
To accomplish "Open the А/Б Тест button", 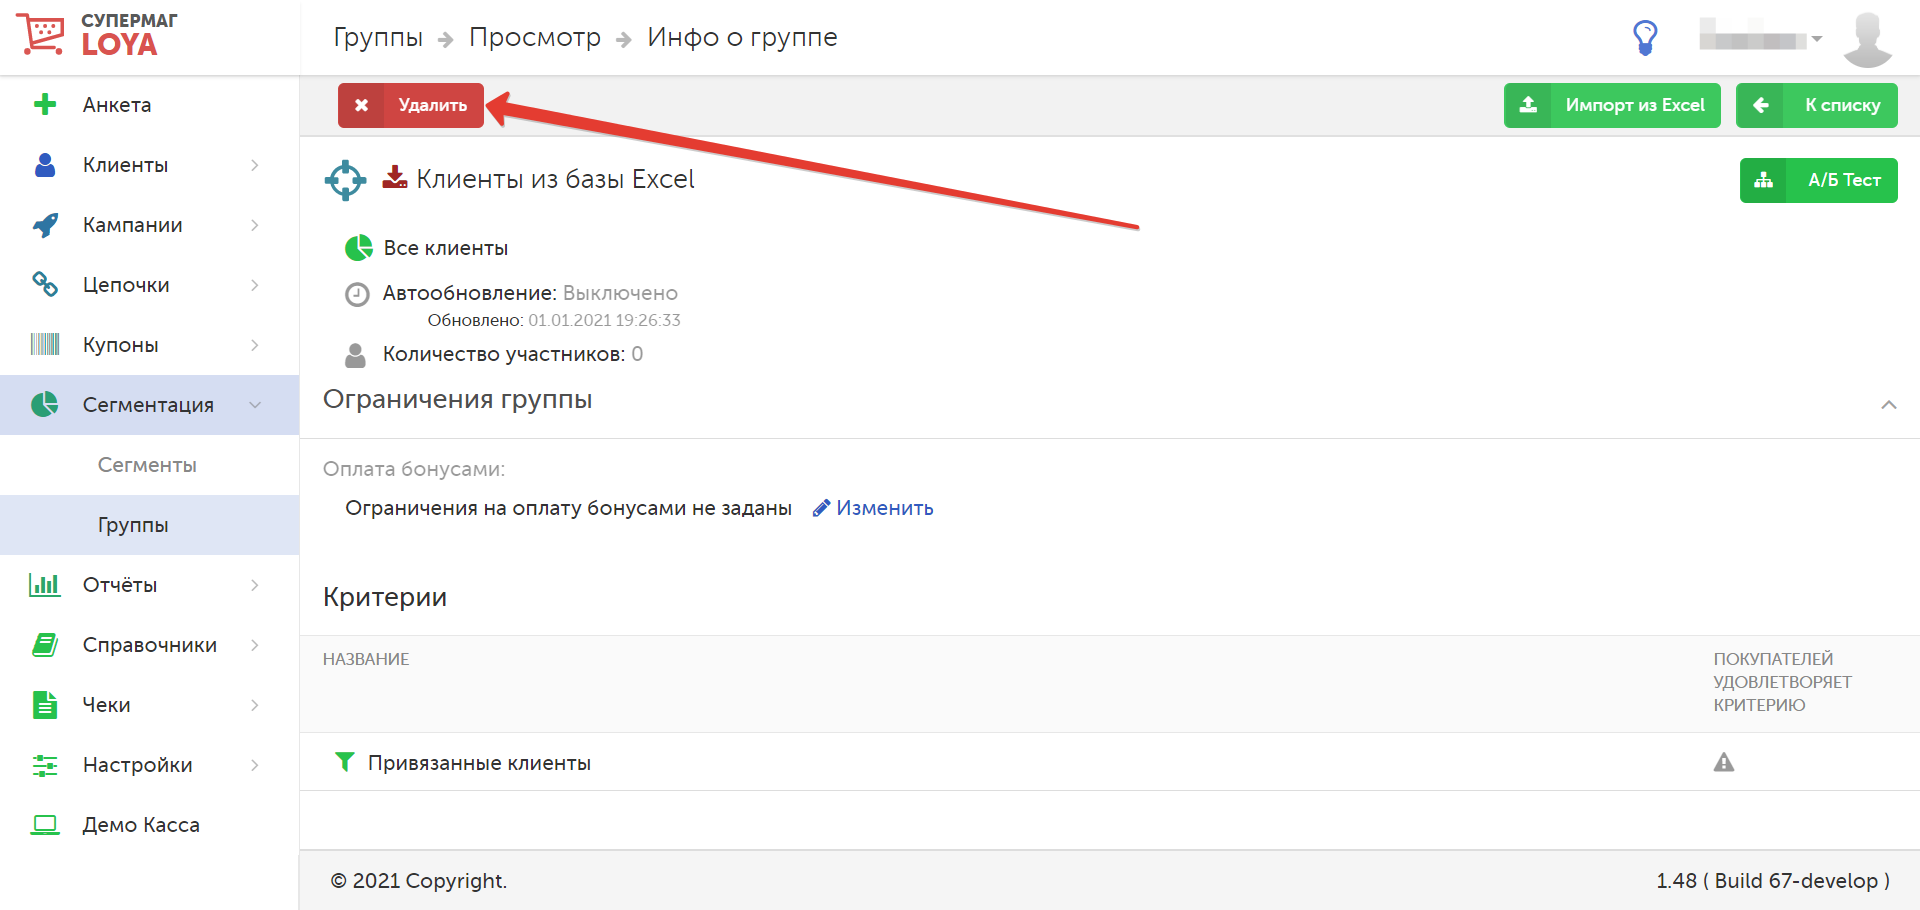I will pyautogui.click(x=1819, y=180).
